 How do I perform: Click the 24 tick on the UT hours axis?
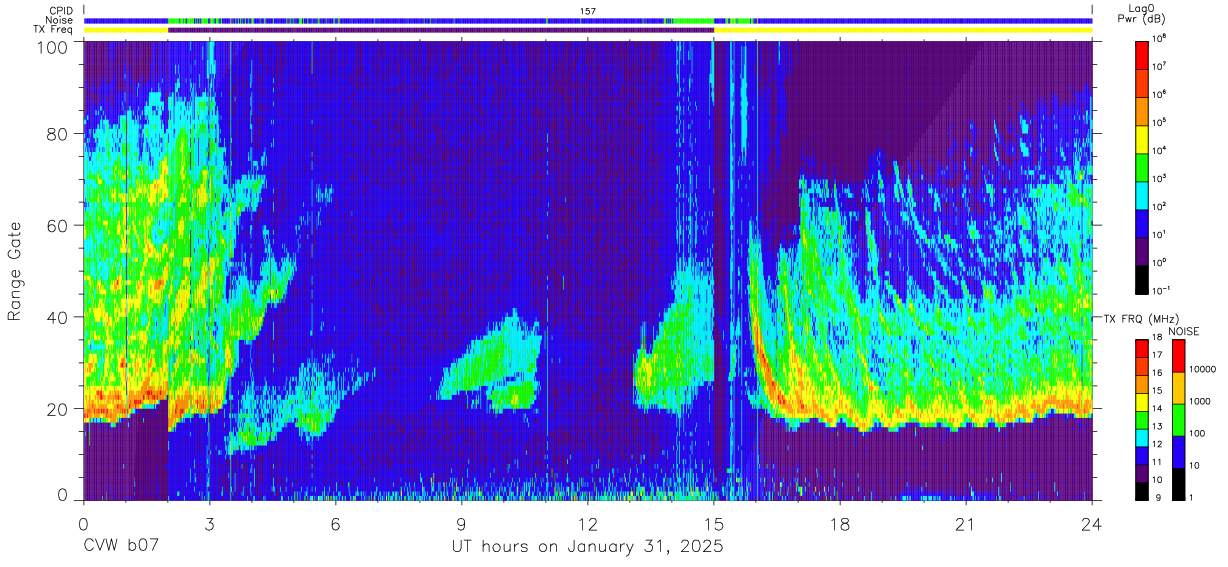pyautogui.click(x=1092, y=524)
